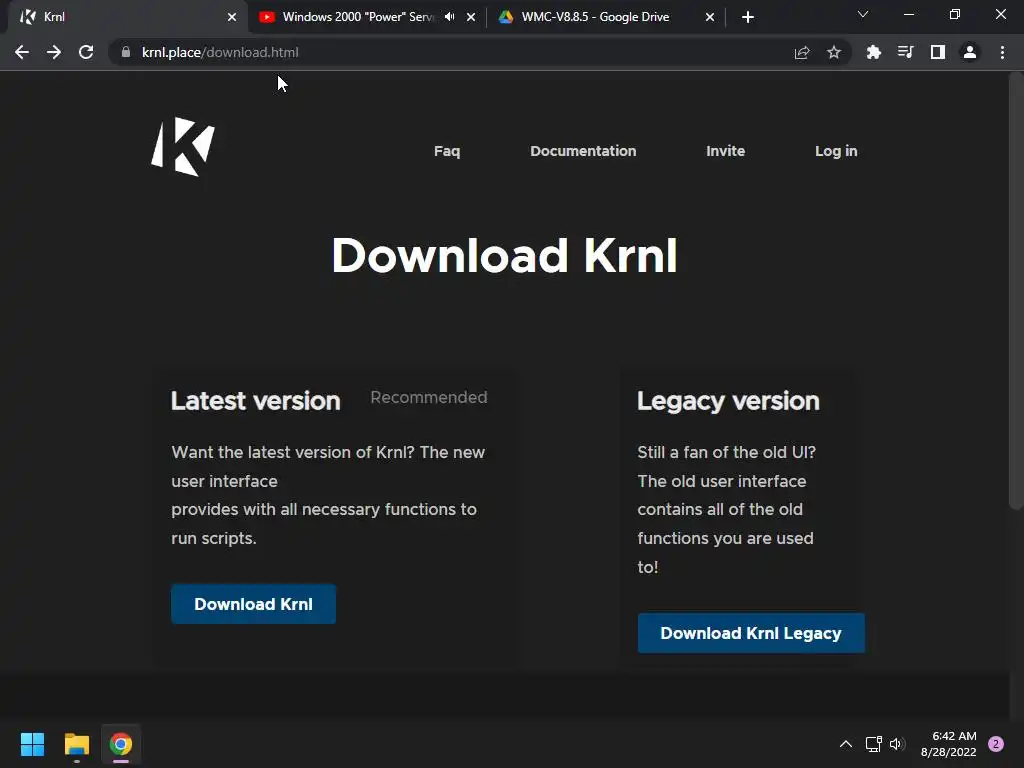Image resolution: width=1024 pixels, height=768 pixels.
Task: Click the "Legacy version" heading
Action: coord(728,401)
